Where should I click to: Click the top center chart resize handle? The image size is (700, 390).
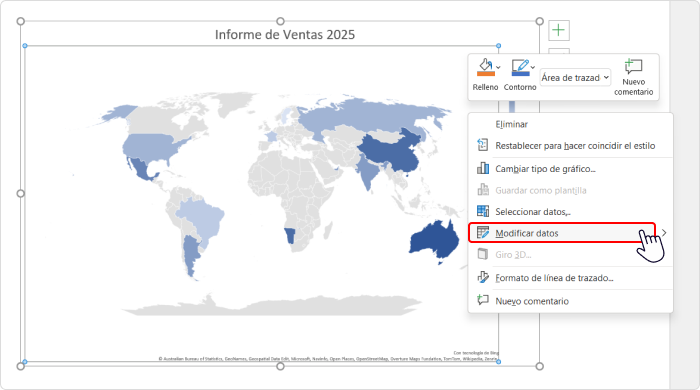tap(280, 21)
